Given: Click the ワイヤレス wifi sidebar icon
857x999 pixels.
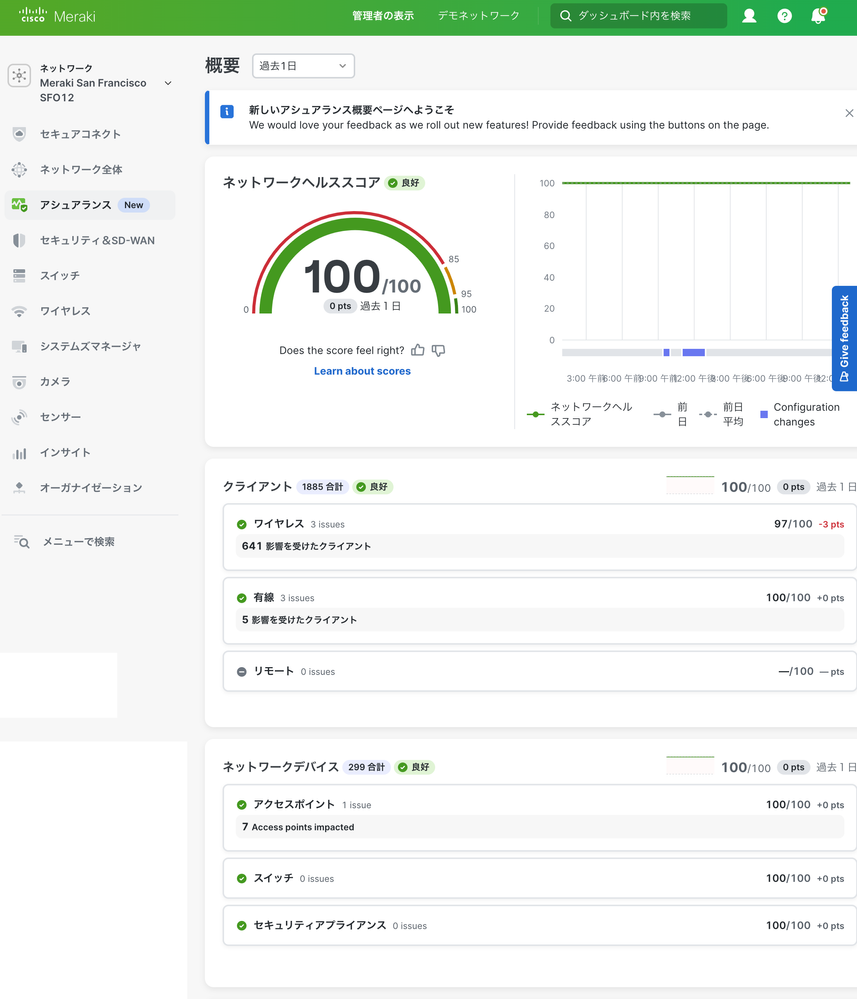Looking at the screenshot, I should tap(19, 311).
